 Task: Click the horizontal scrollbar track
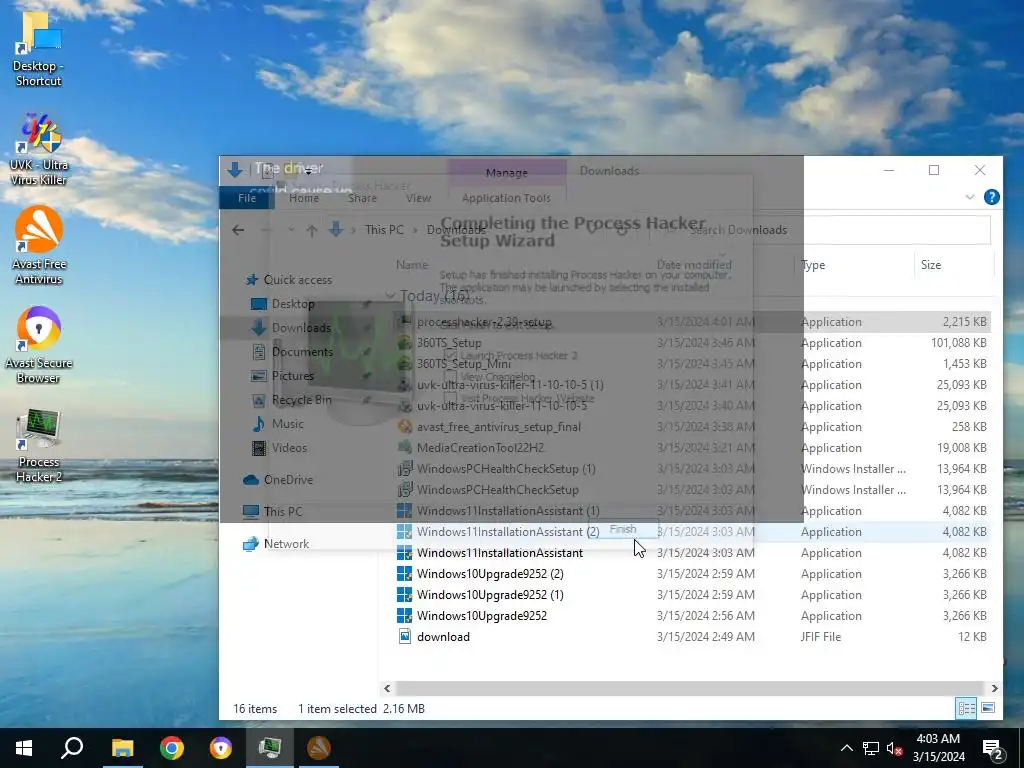tap(688, 688)
